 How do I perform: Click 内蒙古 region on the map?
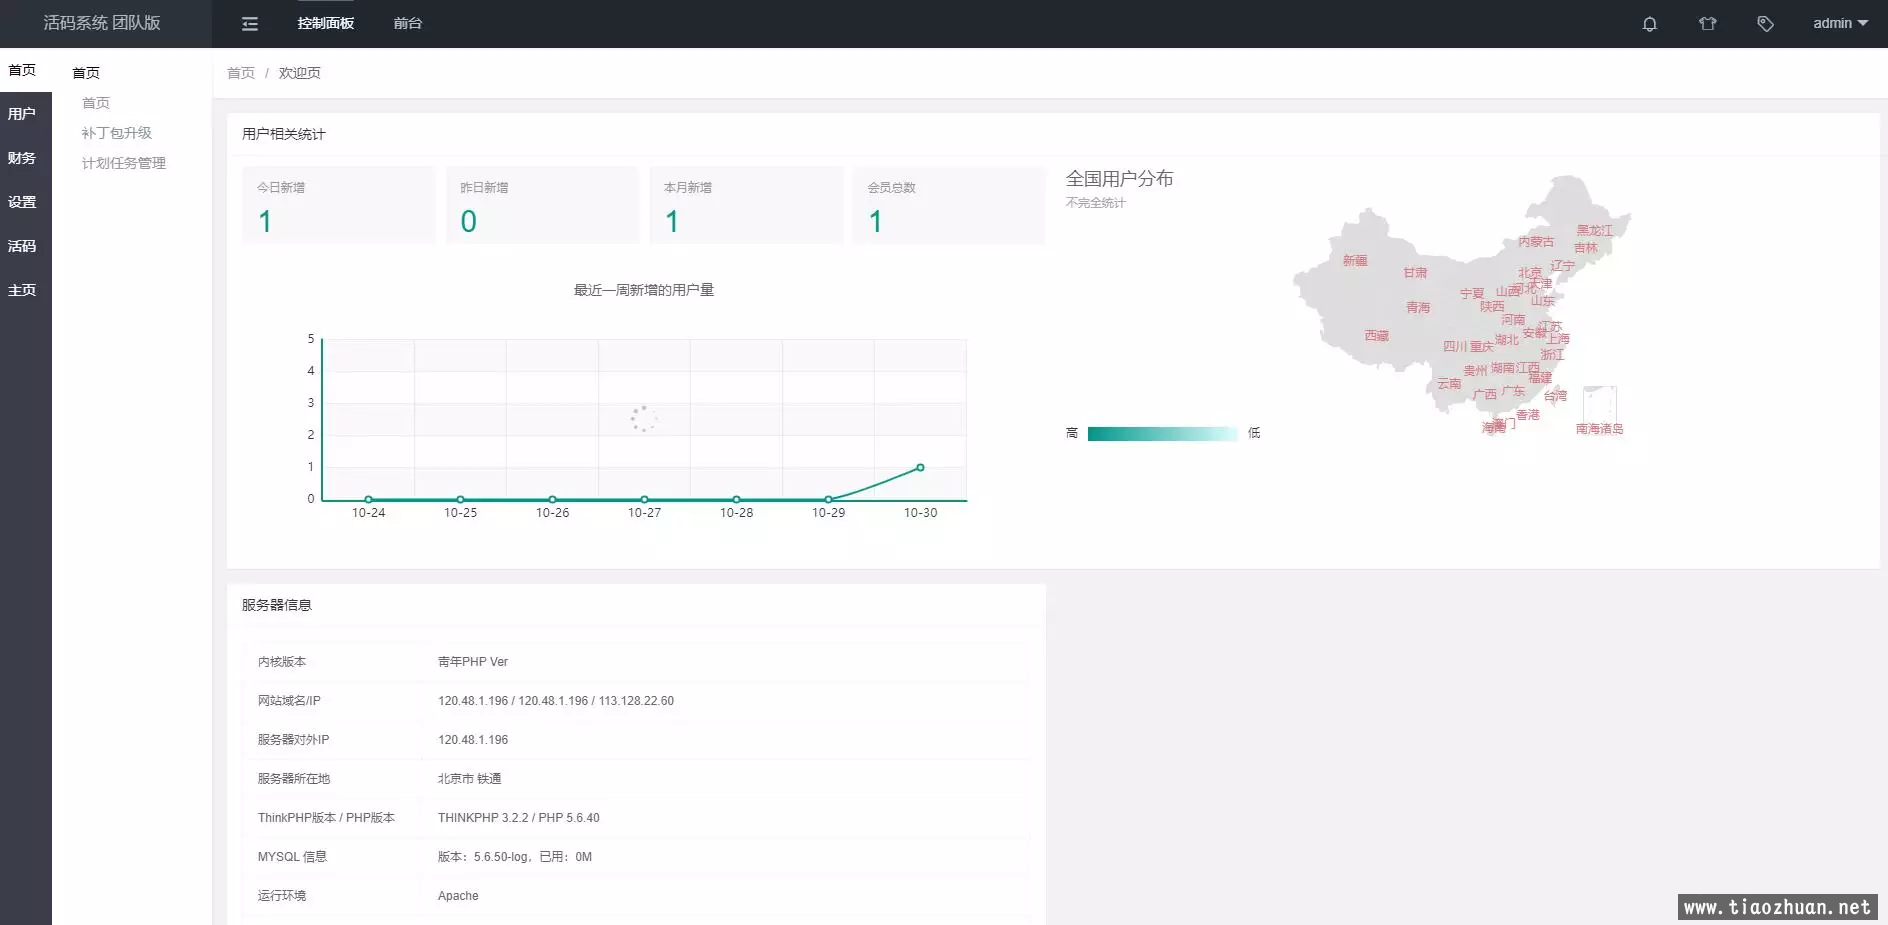[1536, 242]
